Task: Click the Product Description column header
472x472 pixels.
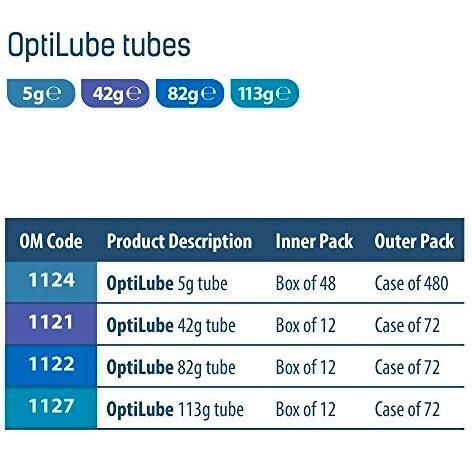Action: coord(179,241)
